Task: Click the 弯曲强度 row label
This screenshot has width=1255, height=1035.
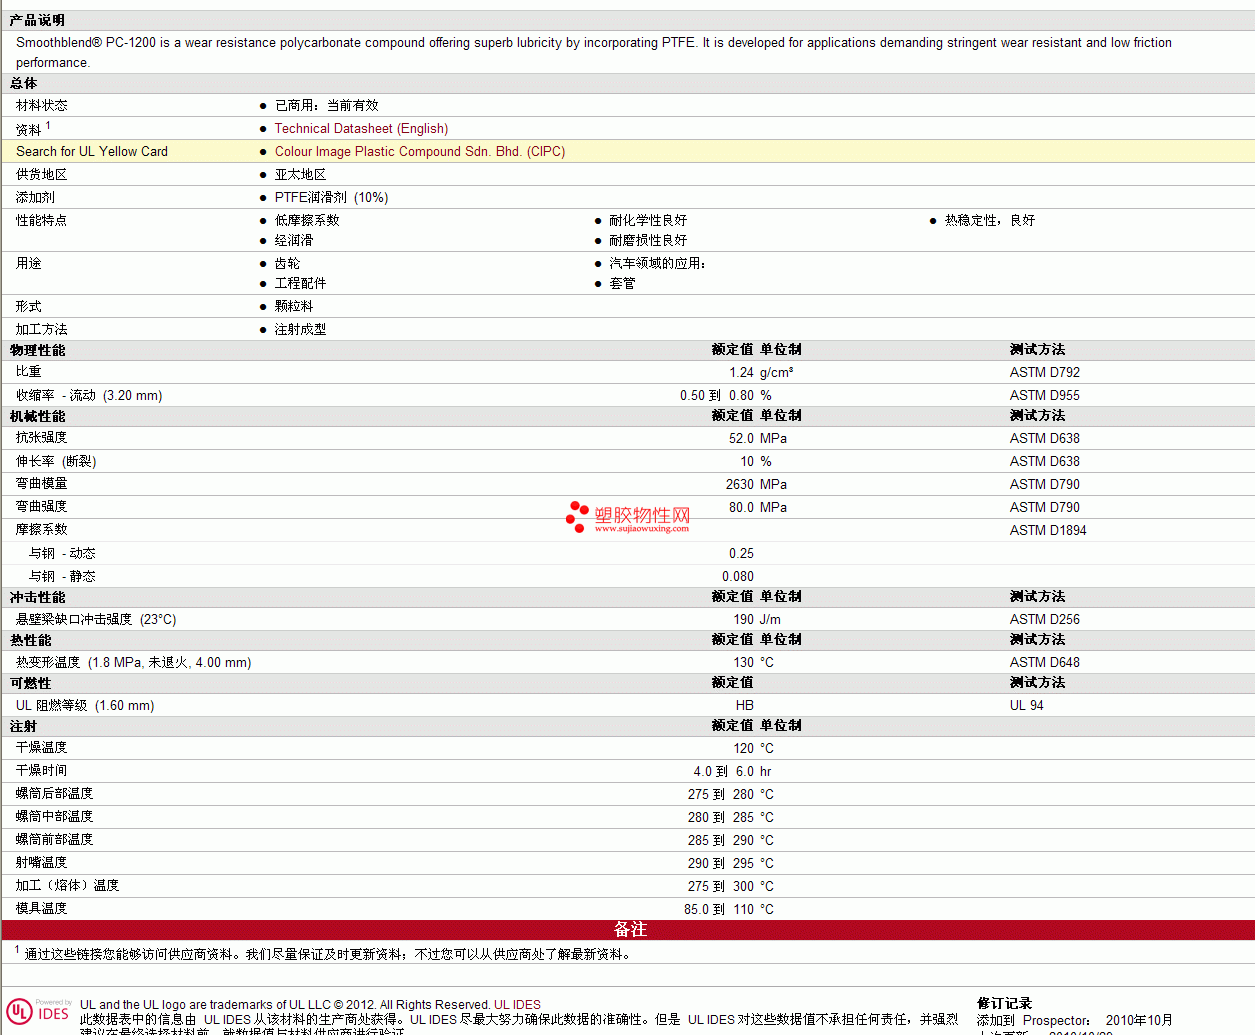Action: [42, 506]
